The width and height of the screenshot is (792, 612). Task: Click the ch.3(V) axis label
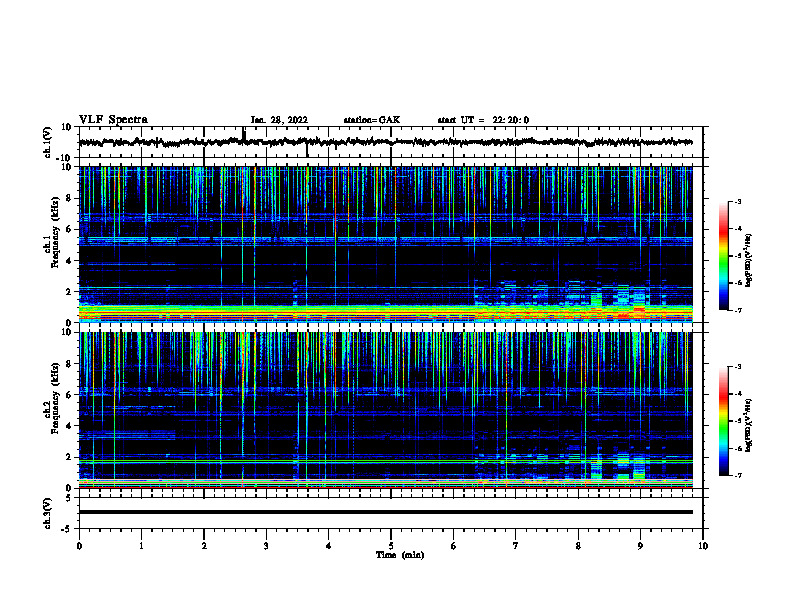point(48,513)
